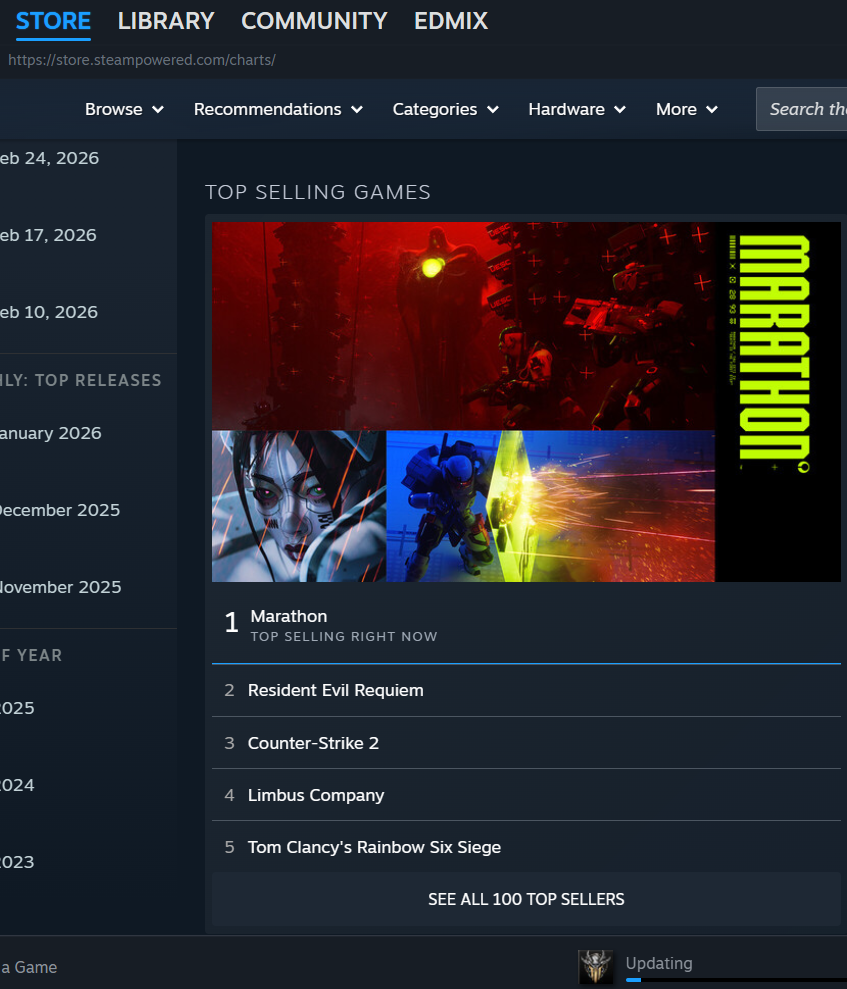The width and height of the screenshot is (847, 989).
Task: Click the download progress bar under Updating
Action: tap(735, 980)
